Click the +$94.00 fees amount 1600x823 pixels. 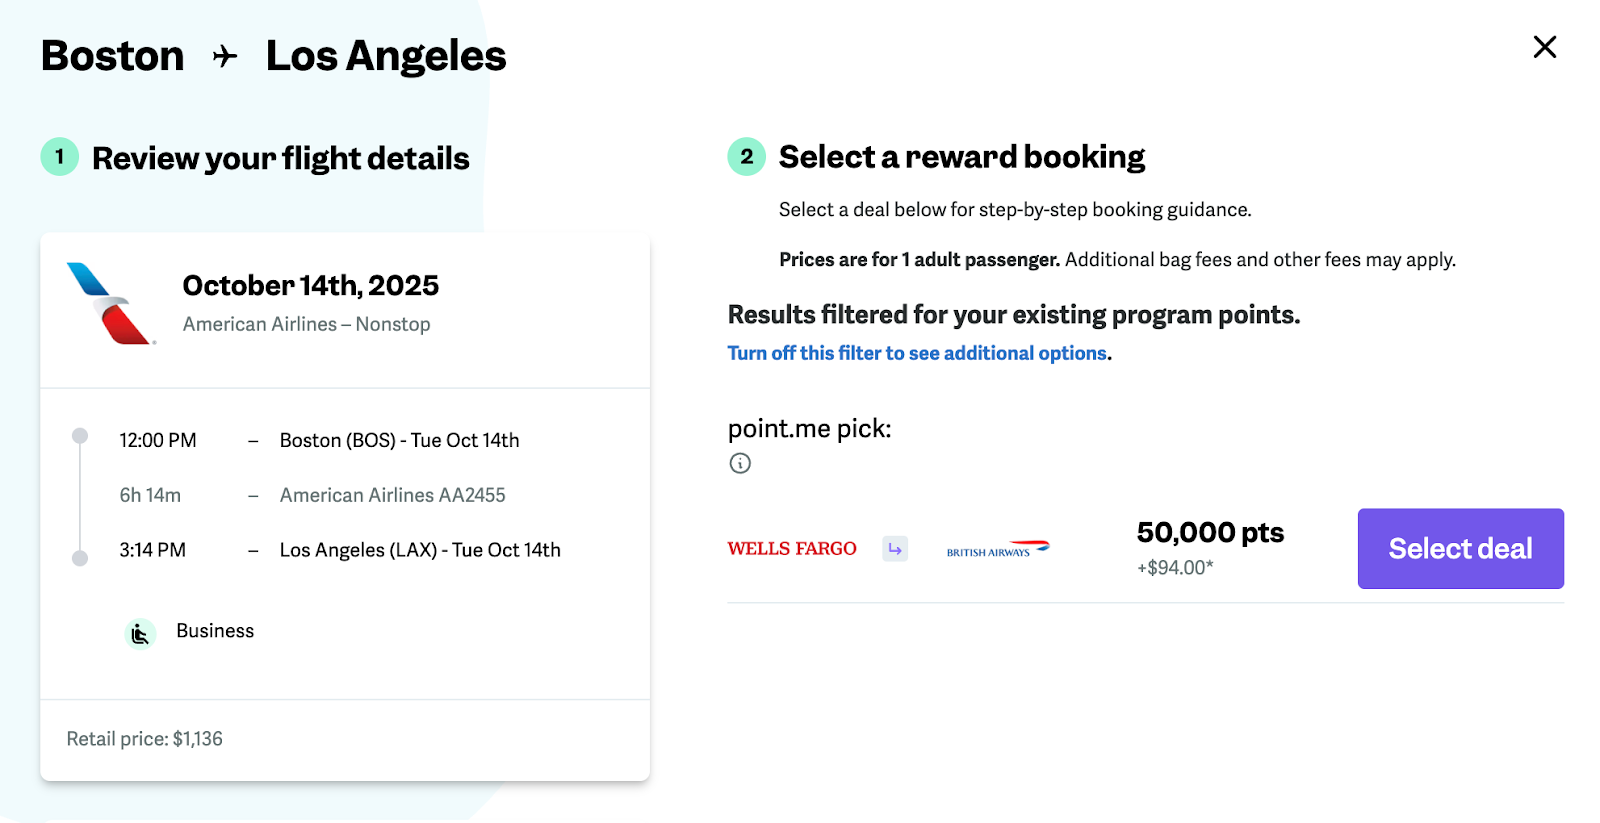(1175, 568)
